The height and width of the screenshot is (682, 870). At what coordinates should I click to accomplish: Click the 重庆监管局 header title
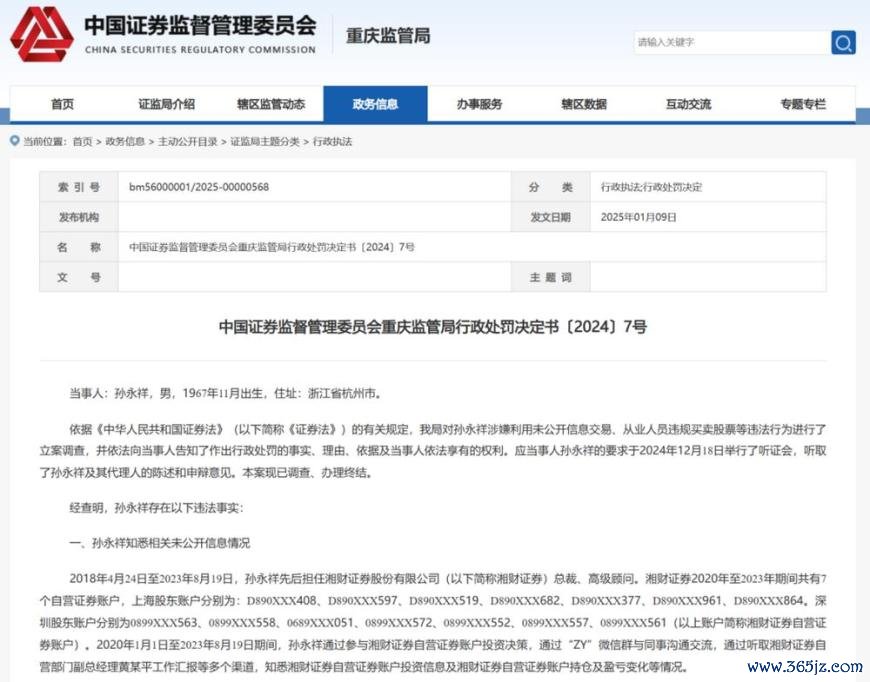click(x=388, y=36)
